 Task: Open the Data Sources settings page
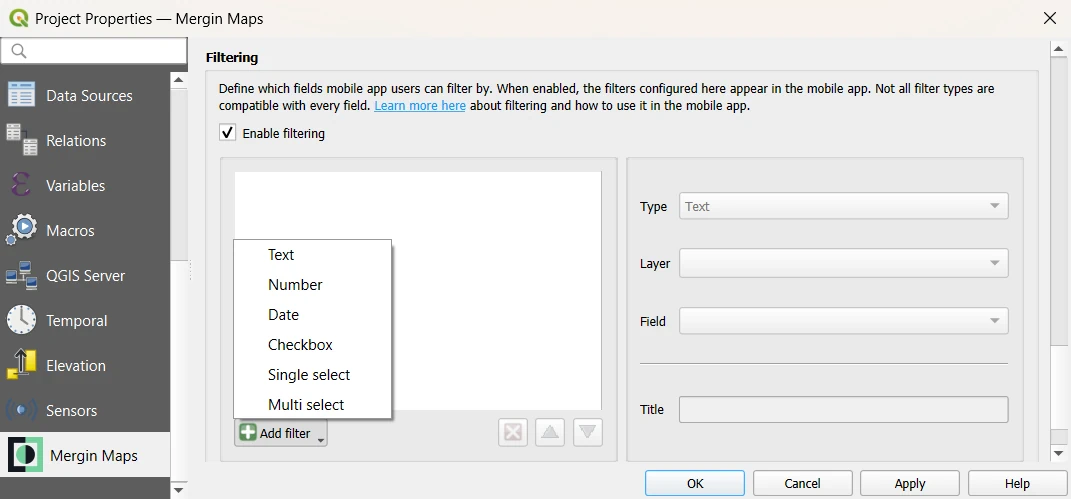pos(85,96)
